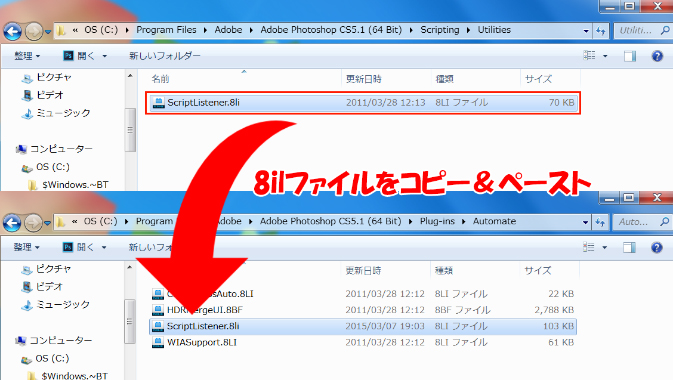Open help in Automate window
Screen dimensions: 673x380
[x=657, y=247]
